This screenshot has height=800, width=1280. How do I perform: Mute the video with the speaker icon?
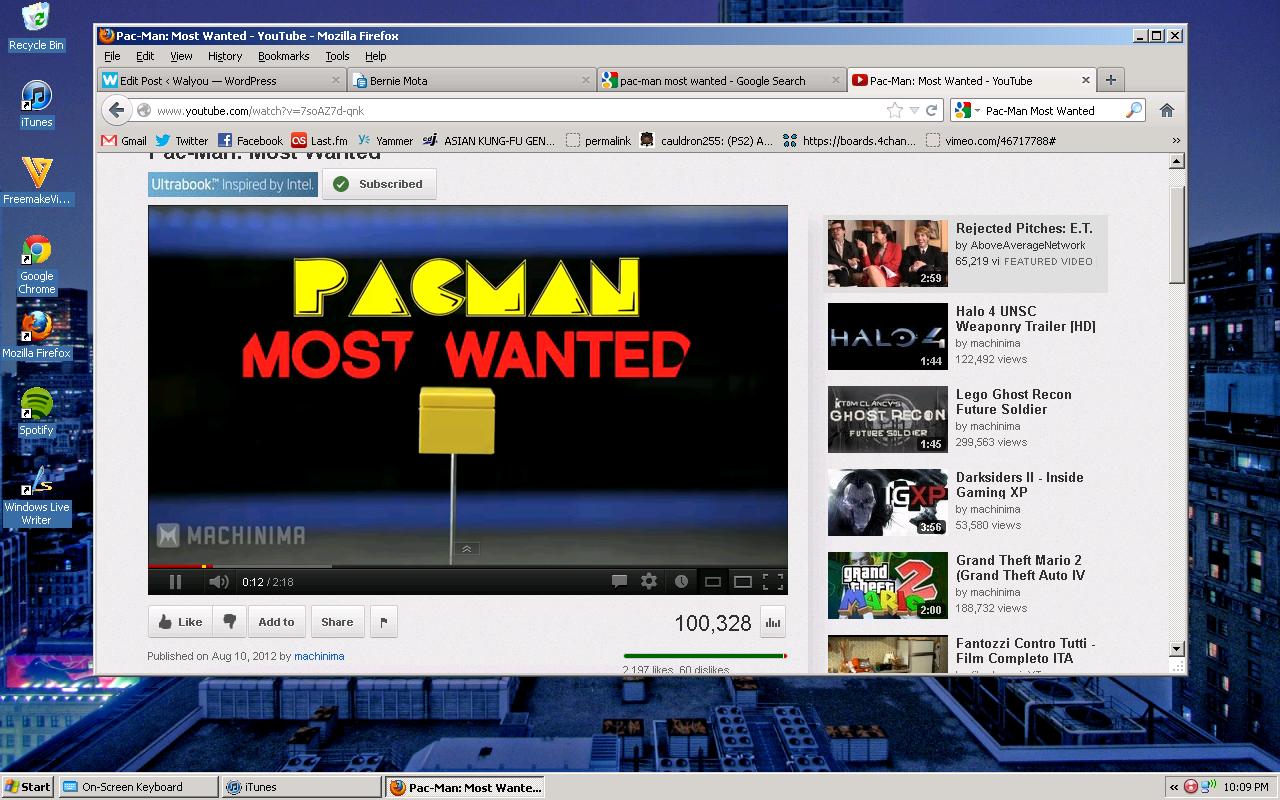(x=218, y=582)
